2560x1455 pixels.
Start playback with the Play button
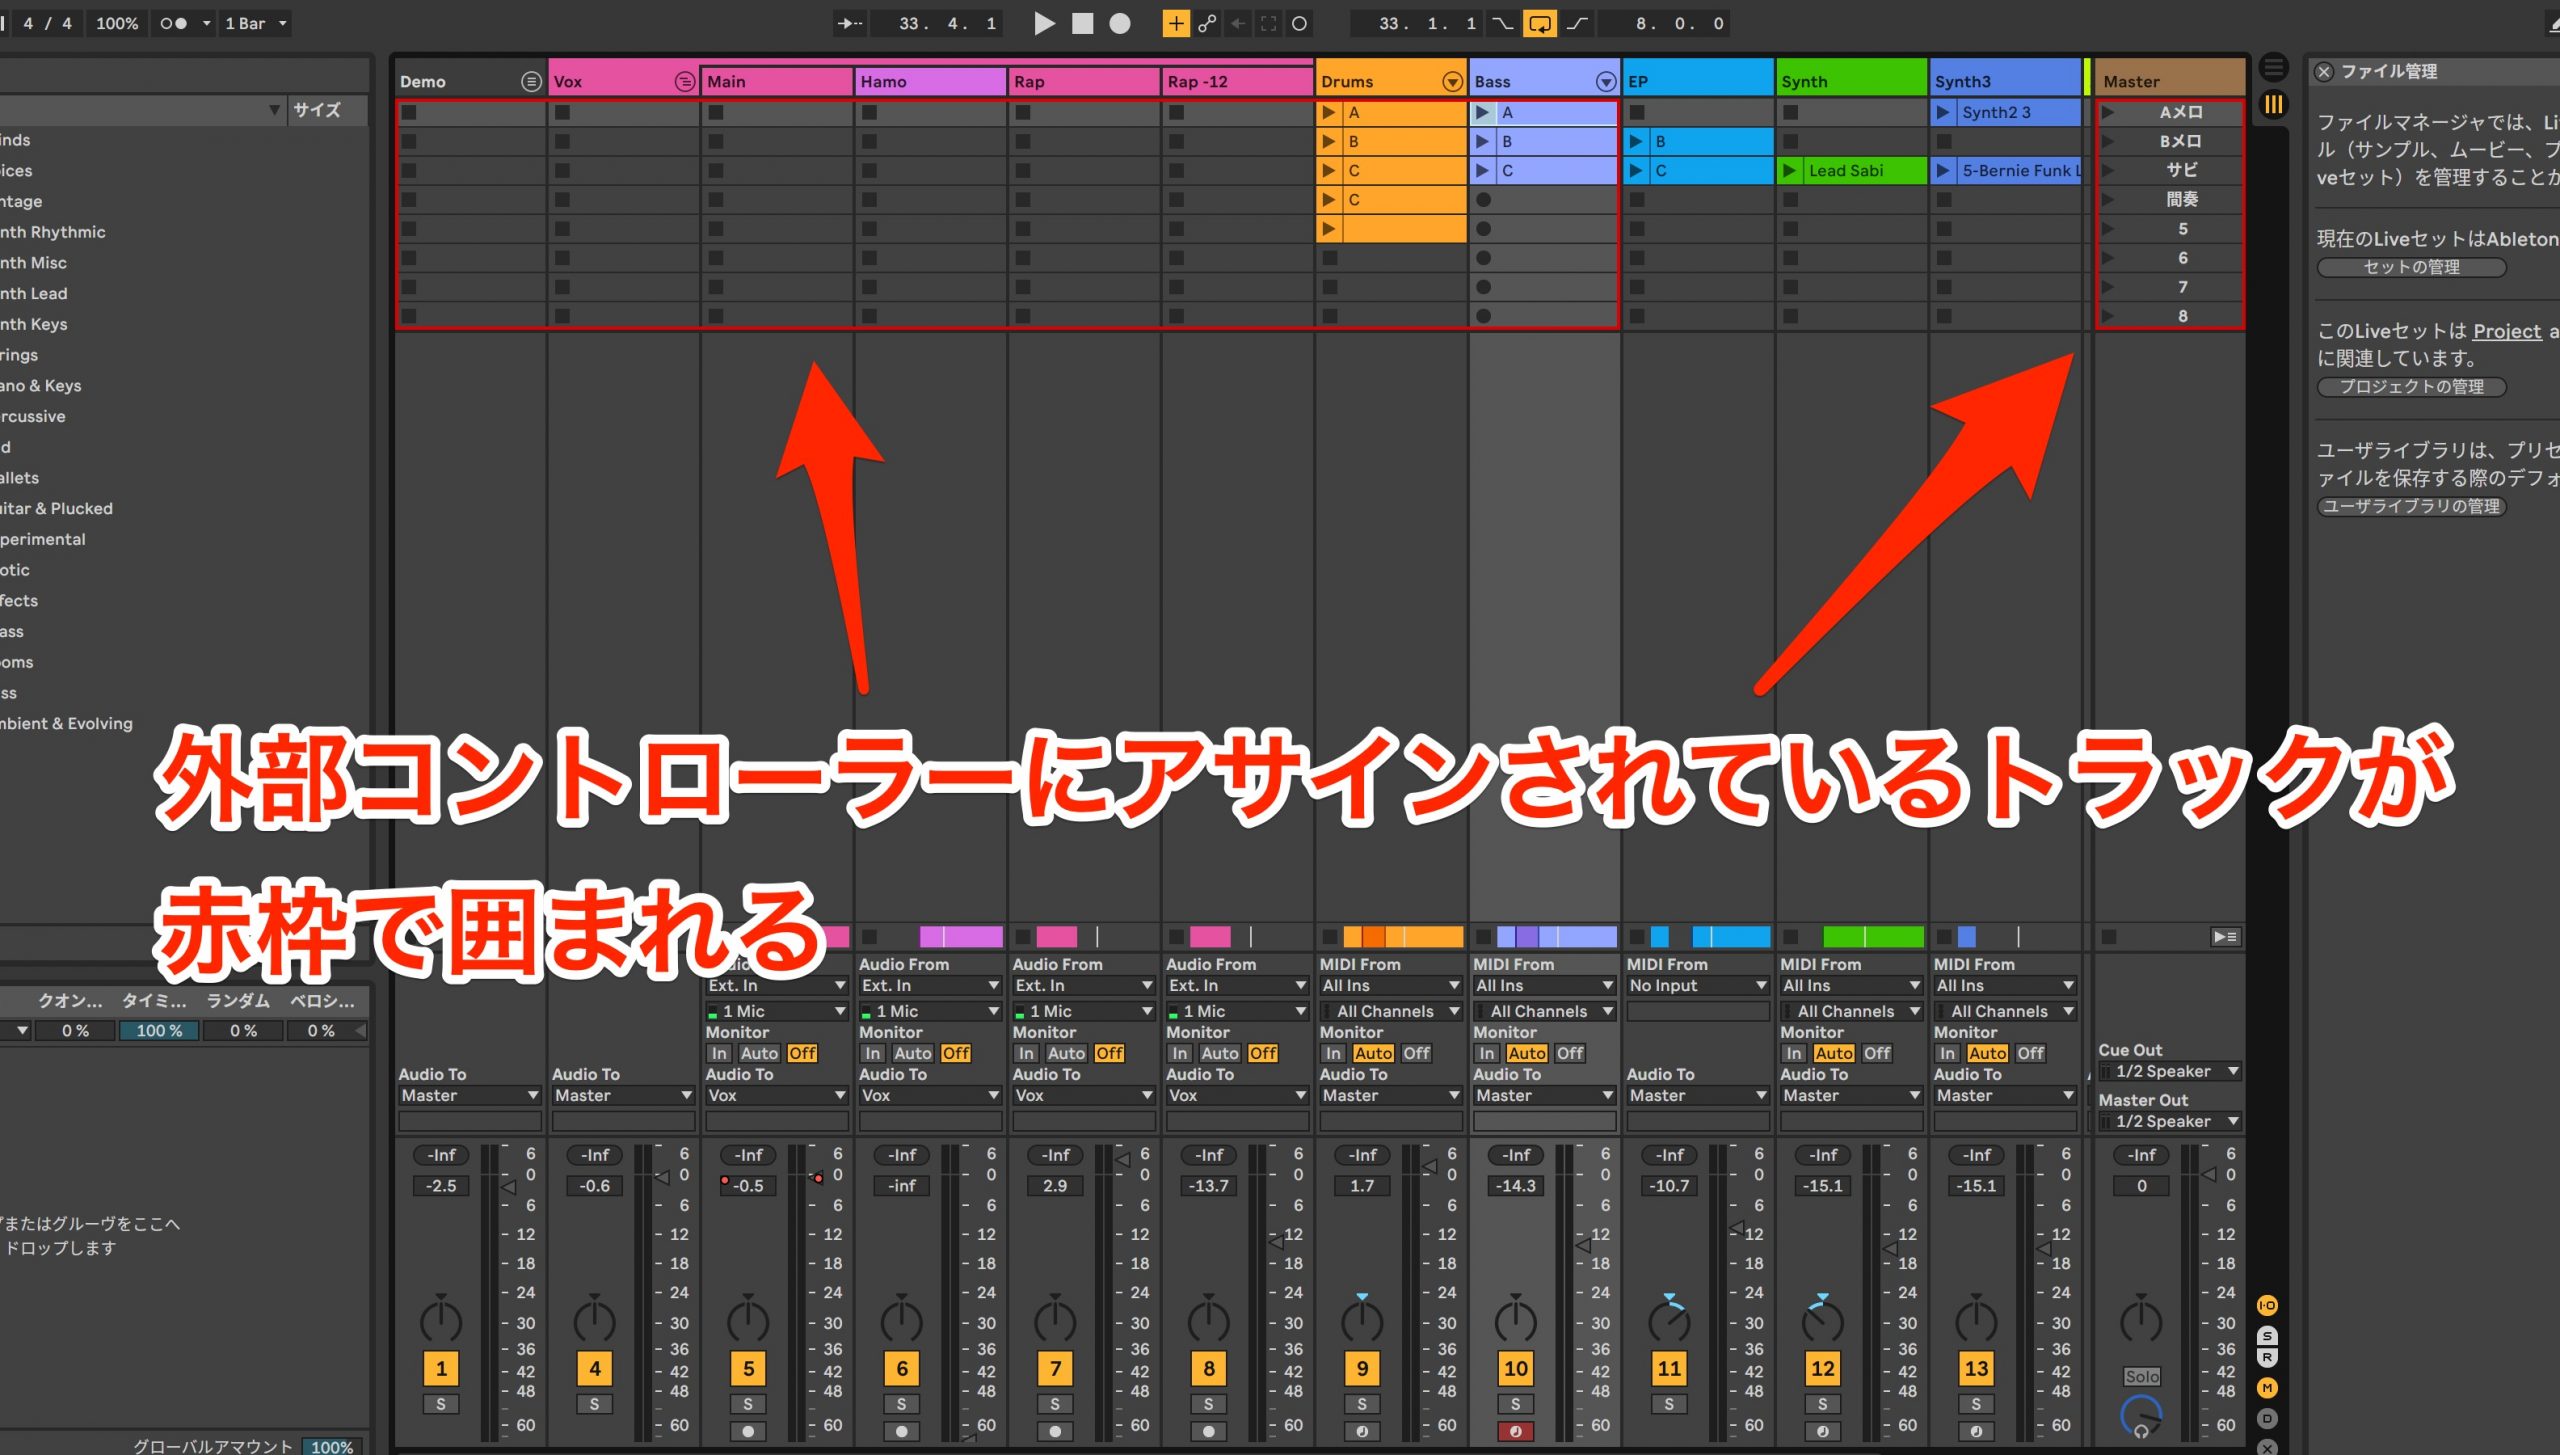tap(1044, 23)
